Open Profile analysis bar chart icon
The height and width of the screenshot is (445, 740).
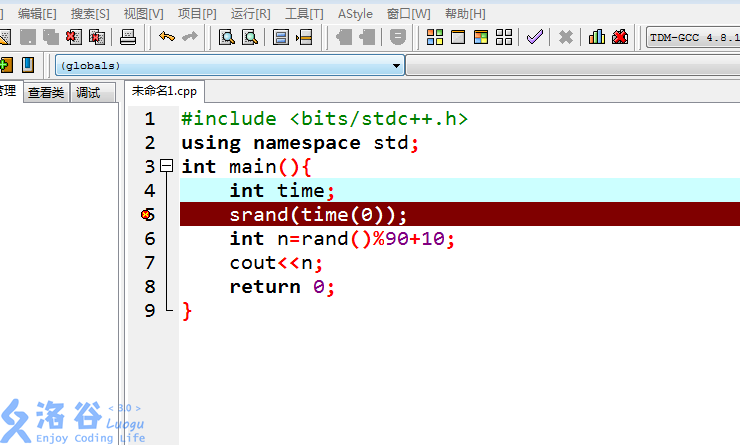pos(597,38)
